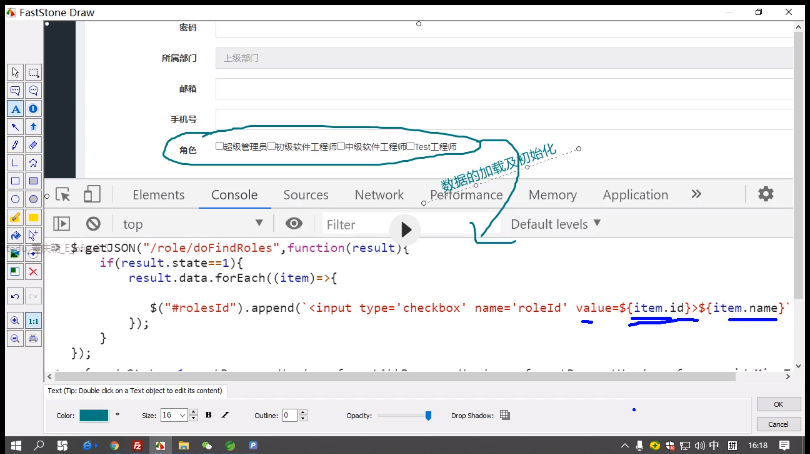Toggle Bold for the text object
This screenshot has height=454, width=810.
pos(209,415)
